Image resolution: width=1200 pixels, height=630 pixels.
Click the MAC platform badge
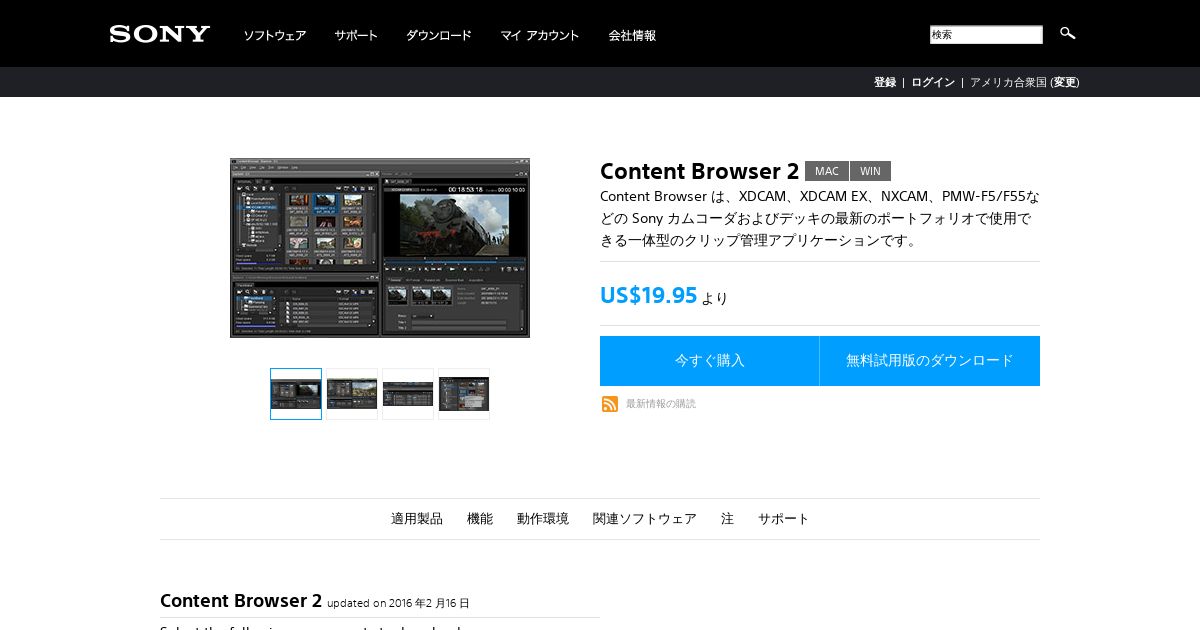[x=827, y=171]
